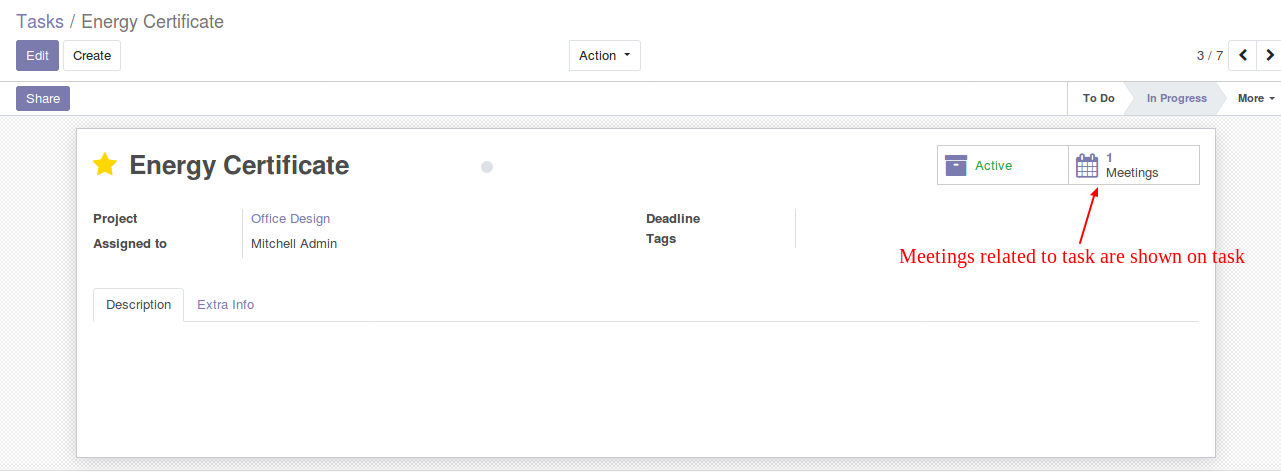Open the Description tab
The width and height of the screenshot is (1281, 472).
pyautogui.click(x=138, y=305)
